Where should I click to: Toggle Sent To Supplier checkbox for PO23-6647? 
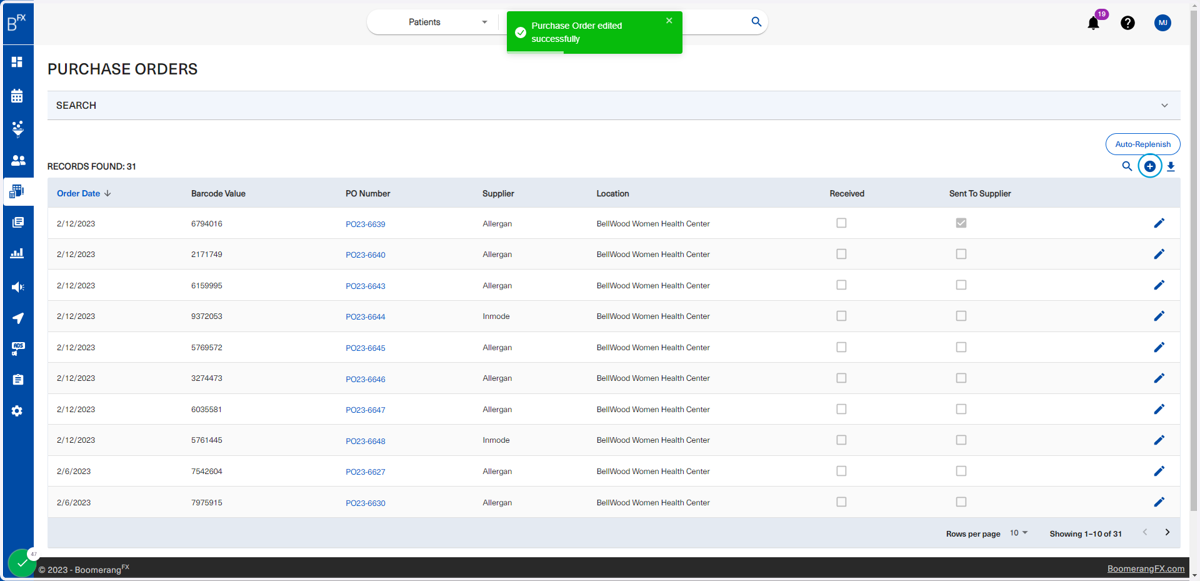[961, 409]
